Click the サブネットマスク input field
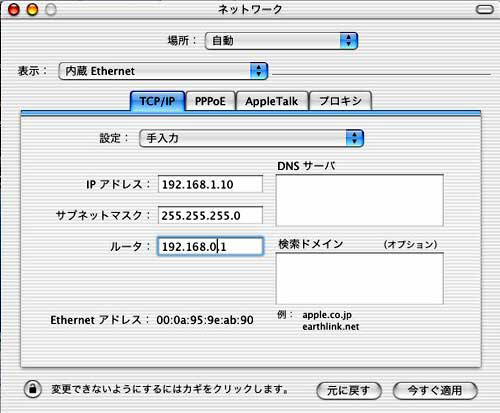Viewport: 500px width, 413px height. coord(210,215)
